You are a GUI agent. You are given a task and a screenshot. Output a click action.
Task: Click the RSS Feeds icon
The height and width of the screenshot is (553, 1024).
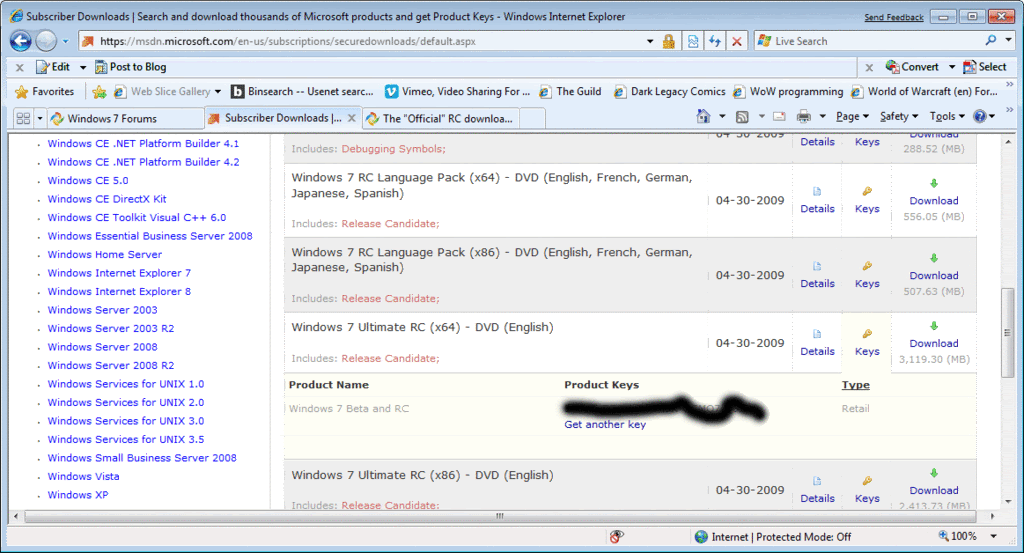(x=742, y=117)
